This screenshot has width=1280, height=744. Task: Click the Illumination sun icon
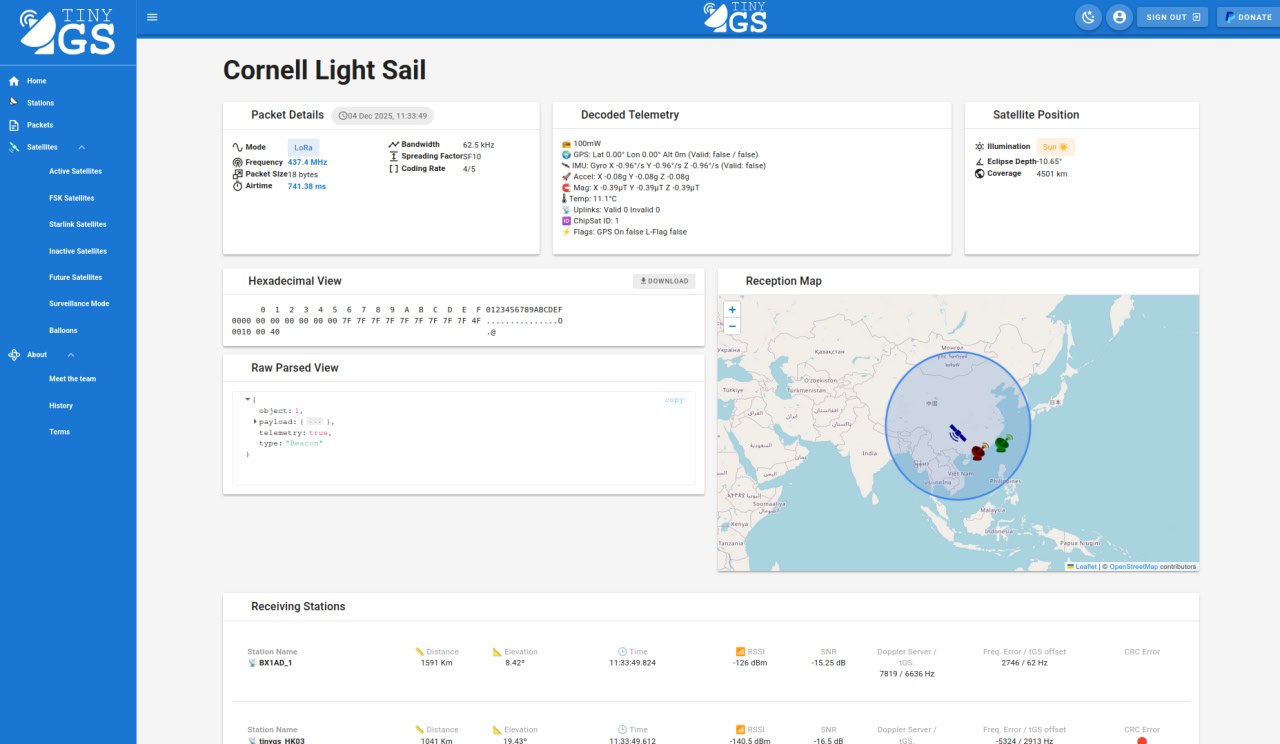[980, 147]
